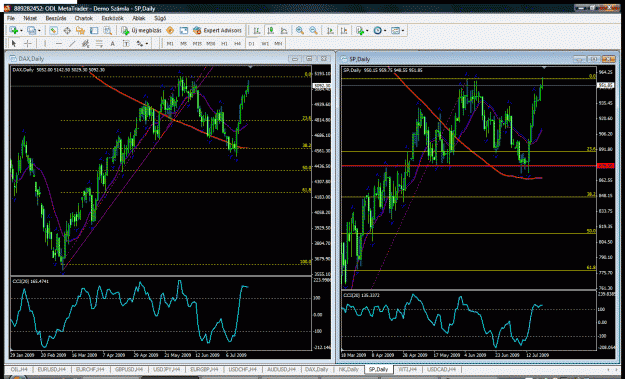Switch to the DAX,Daily chart tab
Image resolution: width=625 pixels, height=379 pixels.
pyautogui.click(x=317, y=369)
